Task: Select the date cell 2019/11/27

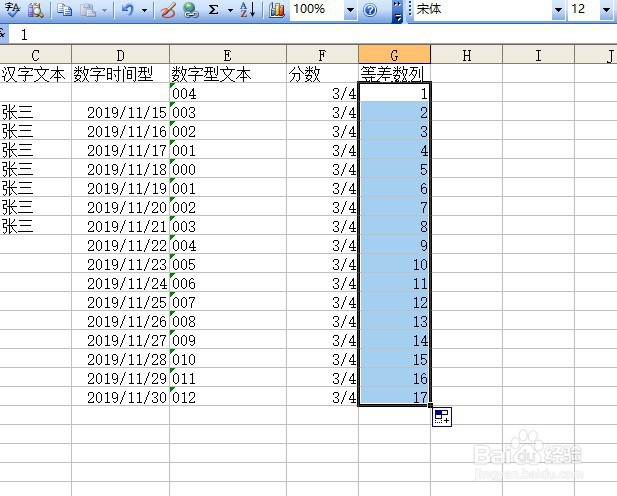Action: (120, 340)
